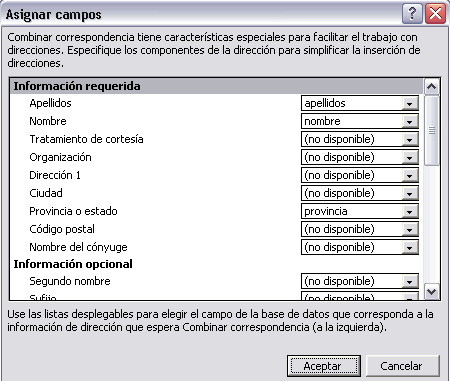Click the Aceptar button

pyautogui.click(x=323, y=366)
